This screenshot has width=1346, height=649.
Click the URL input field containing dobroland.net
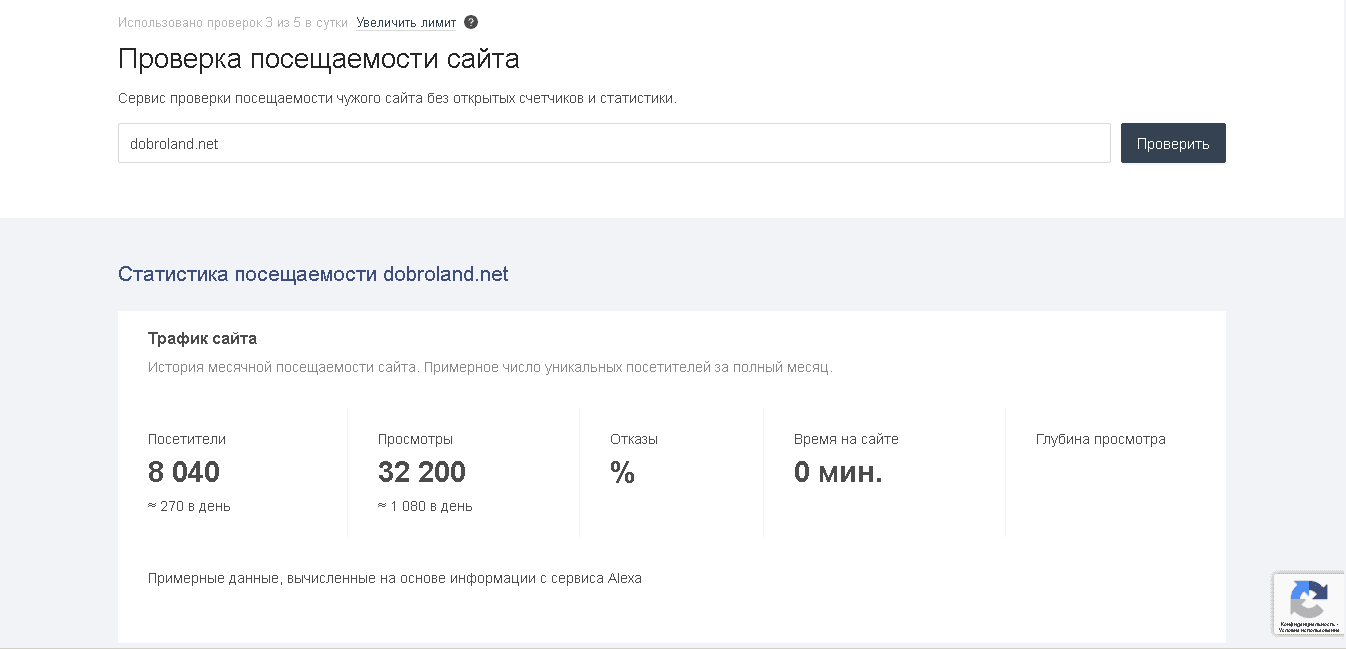click(x=614, y=143)
